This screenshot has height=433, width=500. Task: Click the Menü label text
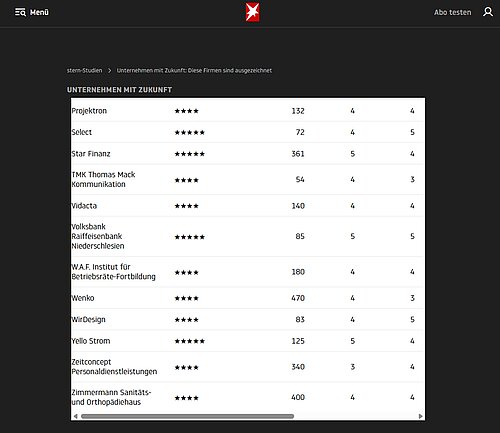pos(39,12)
